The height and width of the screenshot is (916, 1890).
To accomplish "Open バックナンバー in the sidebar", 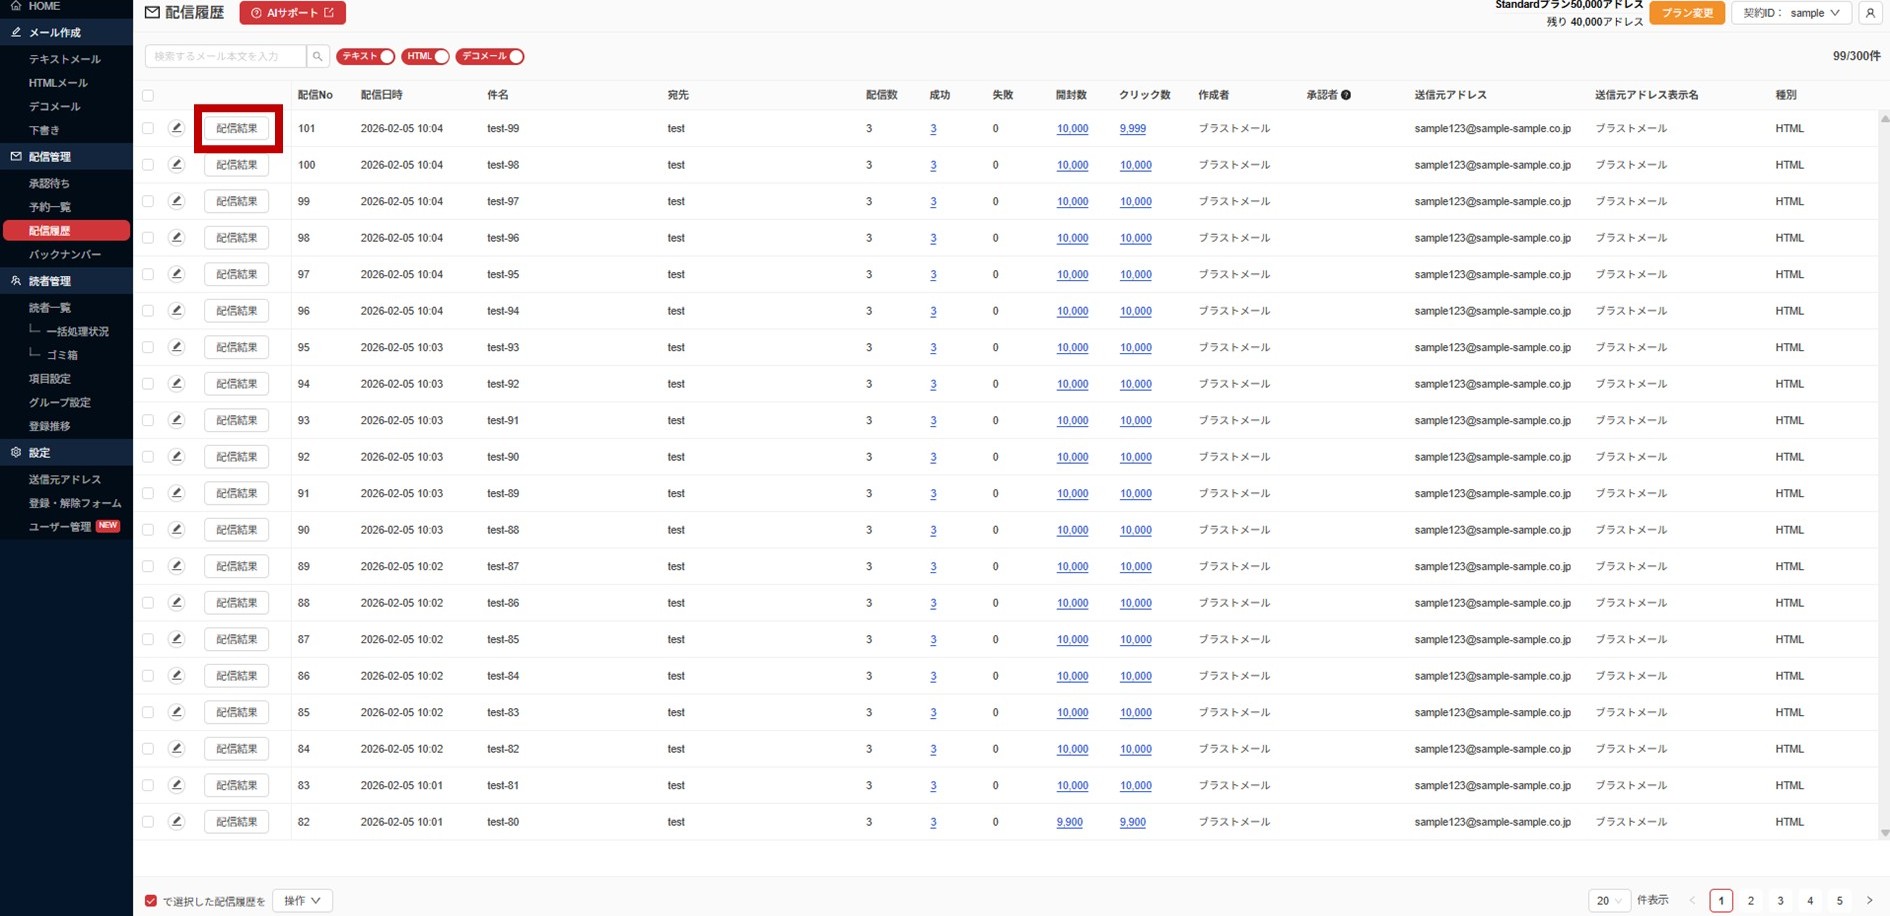I will pos(65,255).
